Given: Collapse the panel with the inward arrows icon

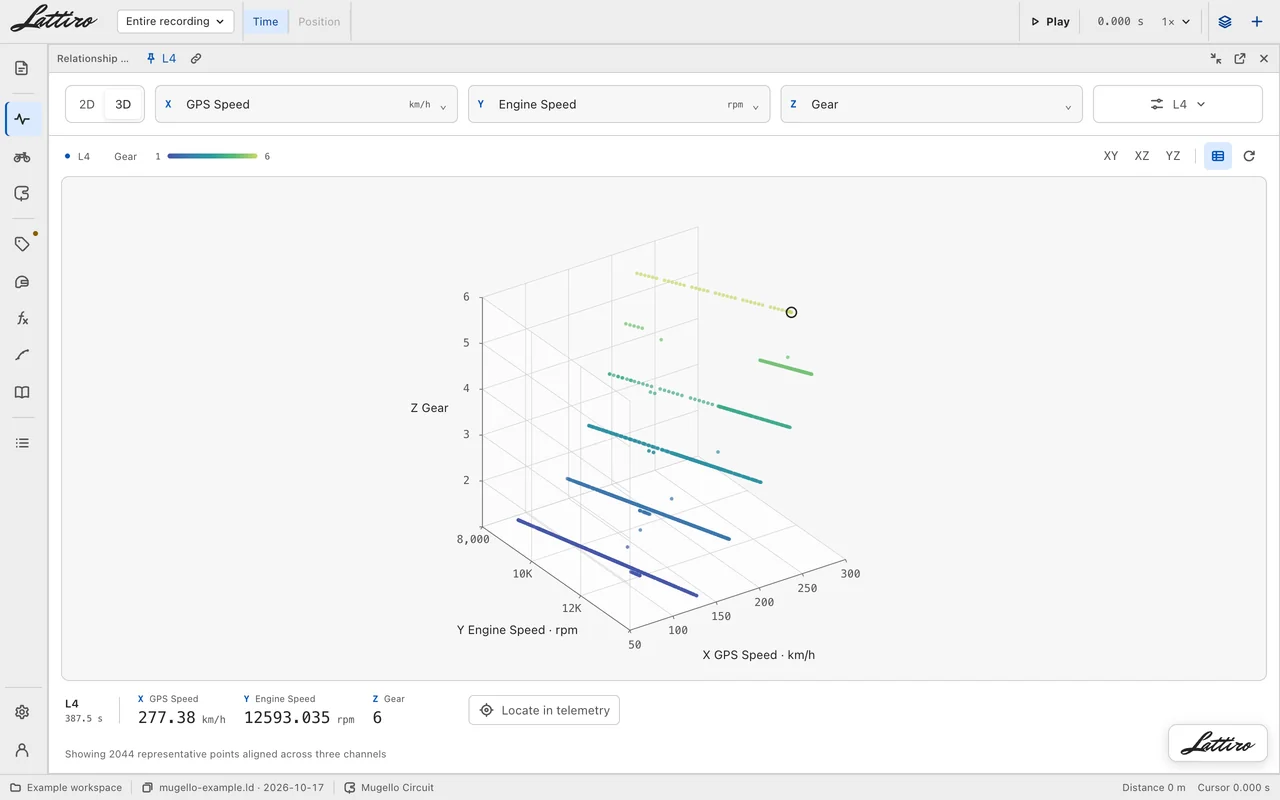Looking at the screenshot, I should click(1216, 59).
